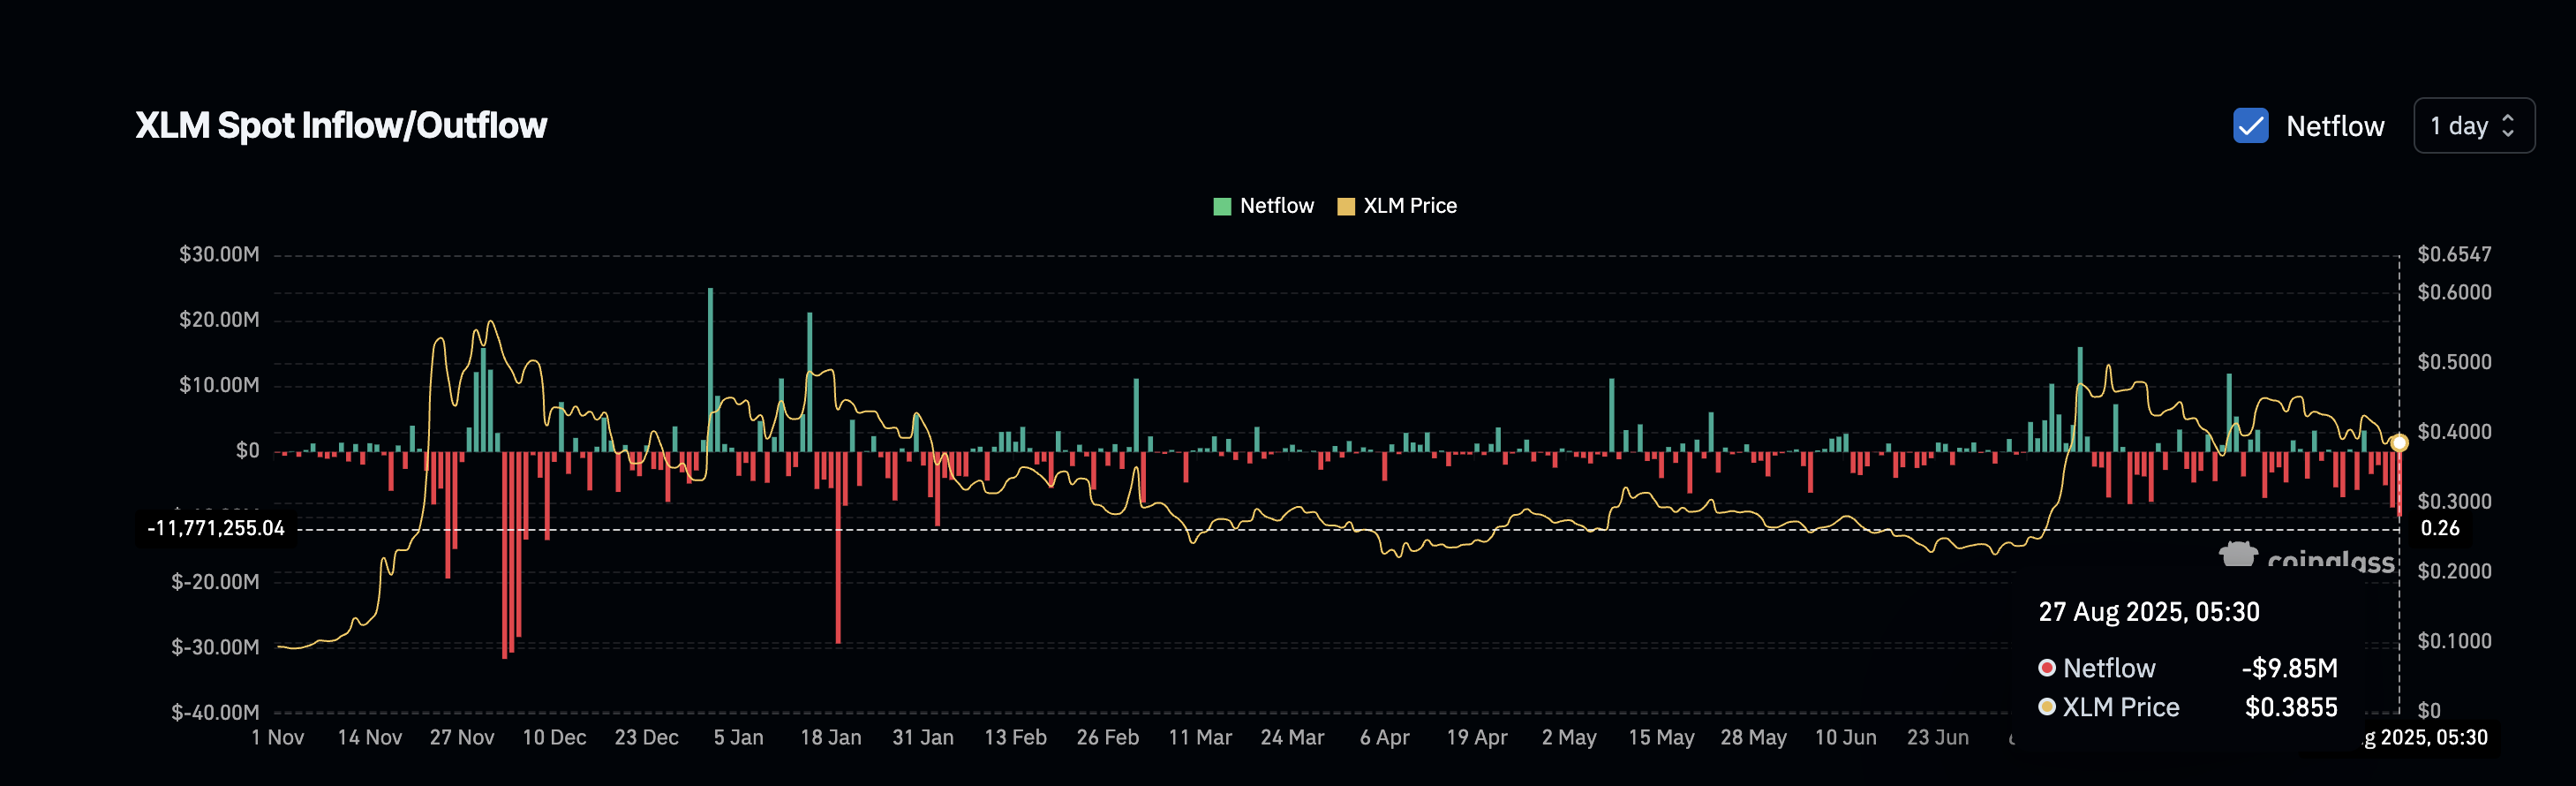
Task: Click the -11,771,255.04 crosshair value label
Action: (x=216, y=528)
